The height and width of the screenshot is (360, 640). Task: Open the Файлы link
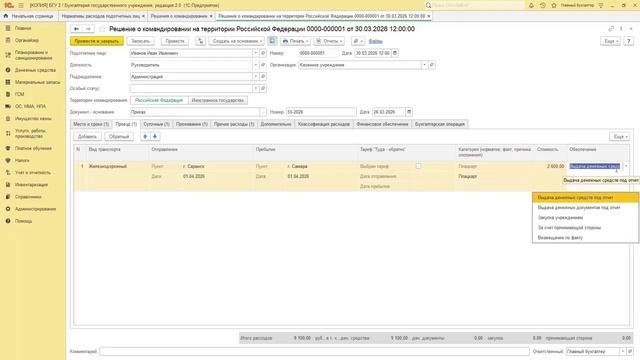pyautogui.click(x=376, y=41)
